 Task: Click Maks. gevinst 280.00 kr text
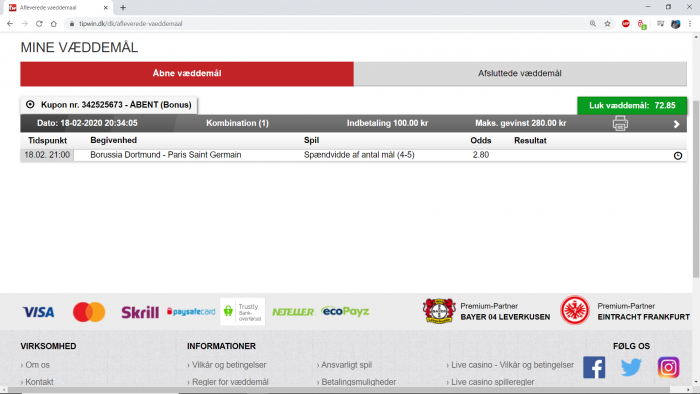coord(521,123)
